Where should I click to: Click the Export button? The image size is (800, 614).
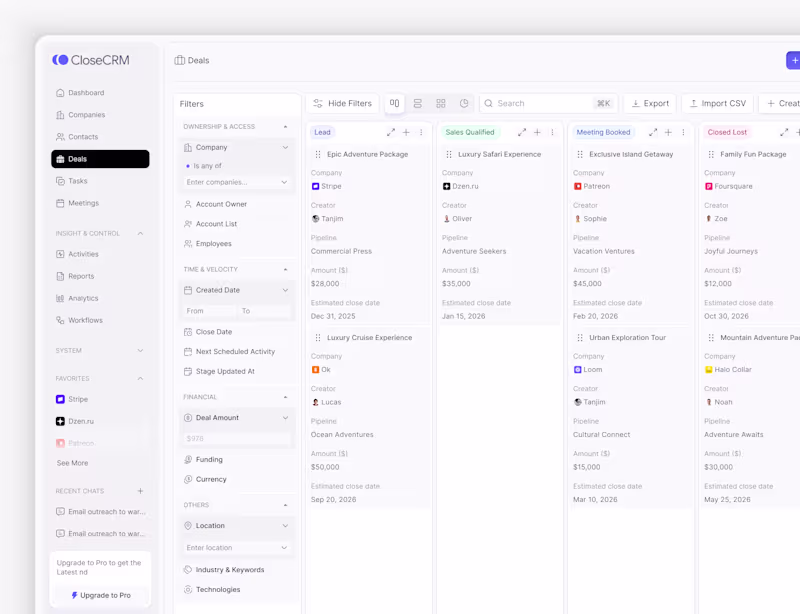pos(650,104)
